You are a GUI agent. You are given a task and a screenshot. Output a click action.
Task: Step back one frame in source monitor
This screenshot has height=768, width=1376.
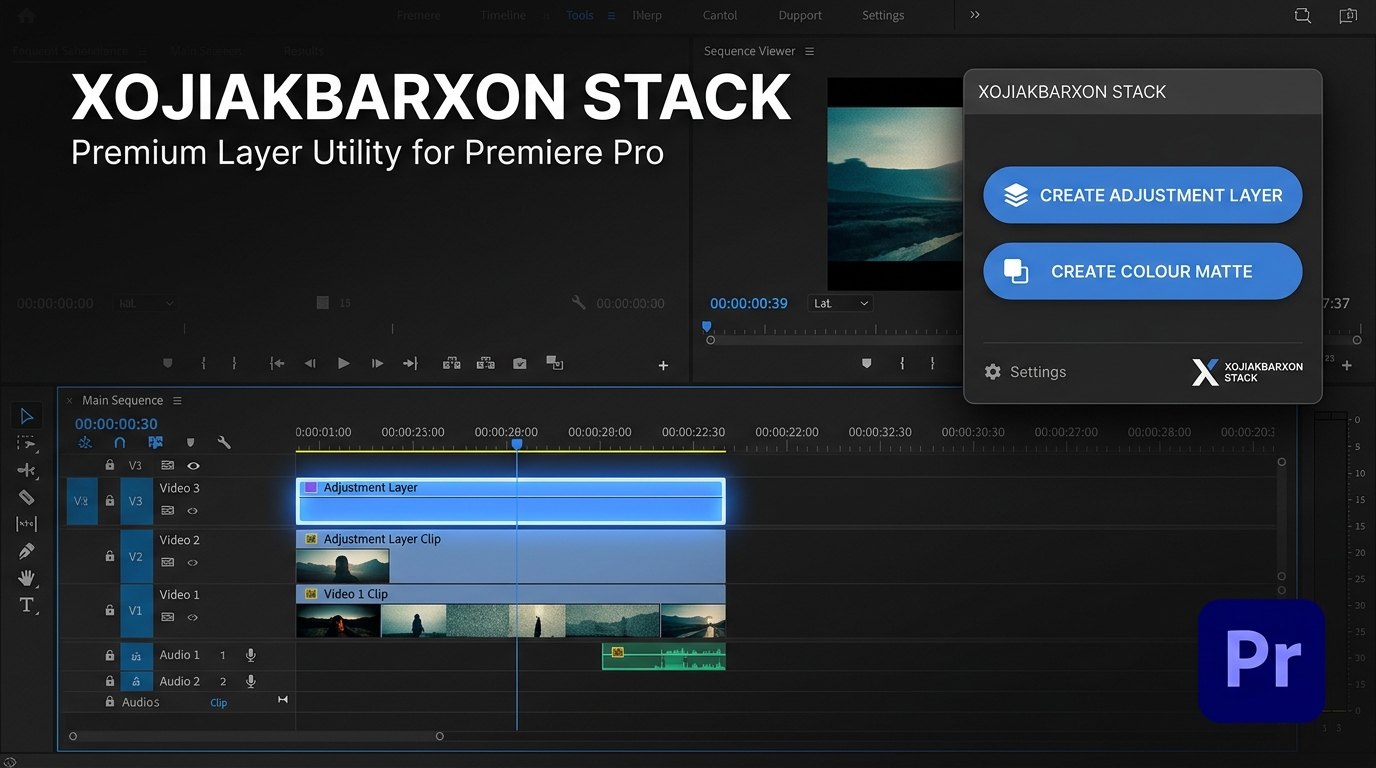310,364
